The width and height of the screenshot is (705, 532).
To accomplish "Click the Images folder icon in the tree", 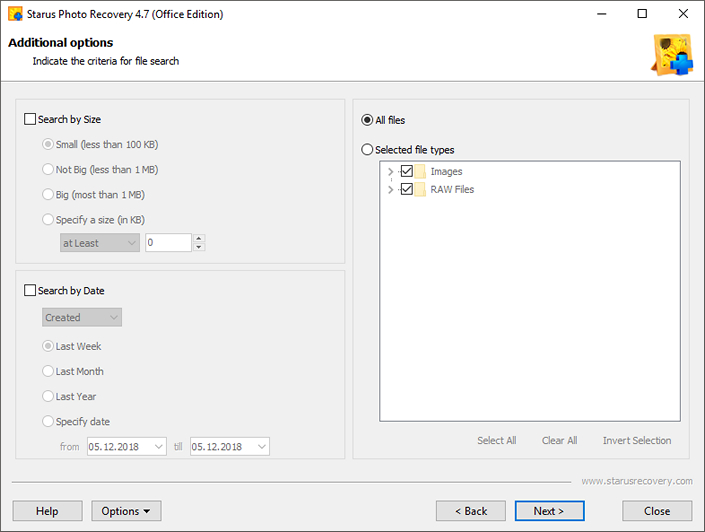I will [x=420, y=171].
